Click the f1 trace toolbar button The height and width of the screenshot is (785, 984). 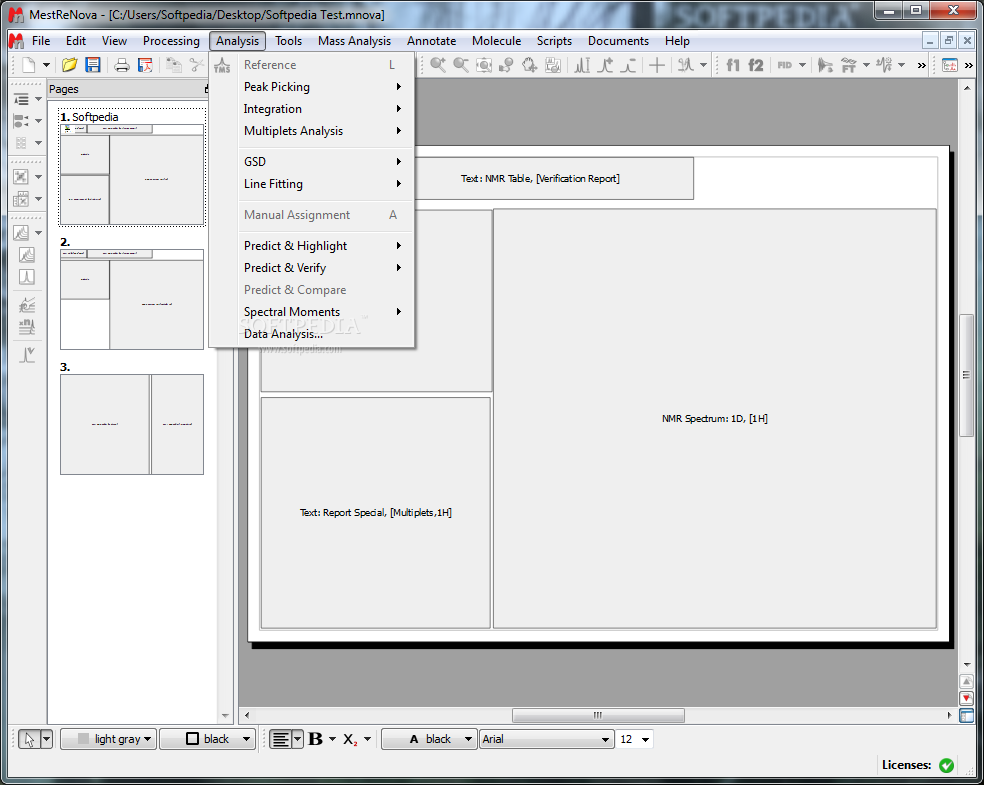click(x=733, y=65)
